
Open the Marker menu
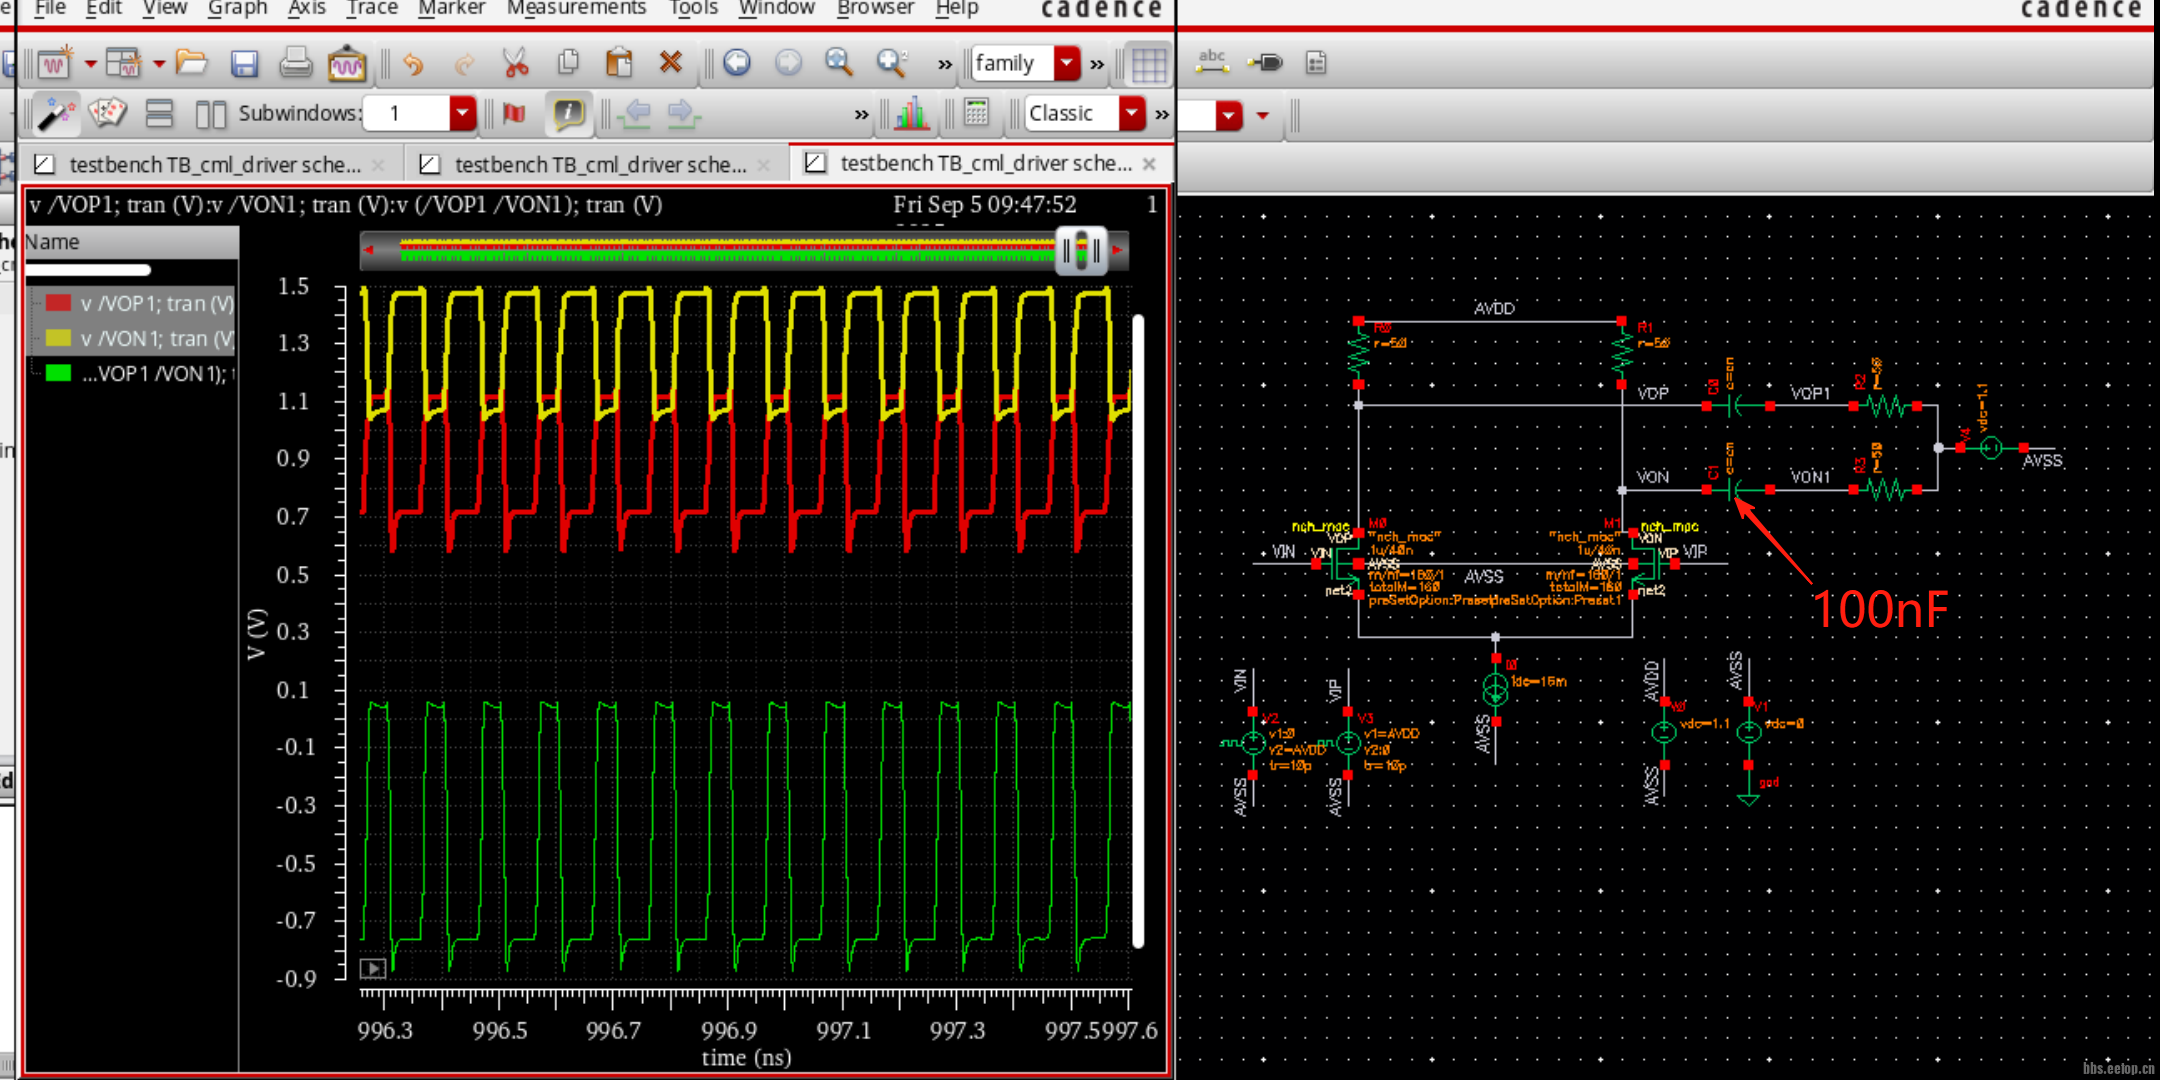451,8
